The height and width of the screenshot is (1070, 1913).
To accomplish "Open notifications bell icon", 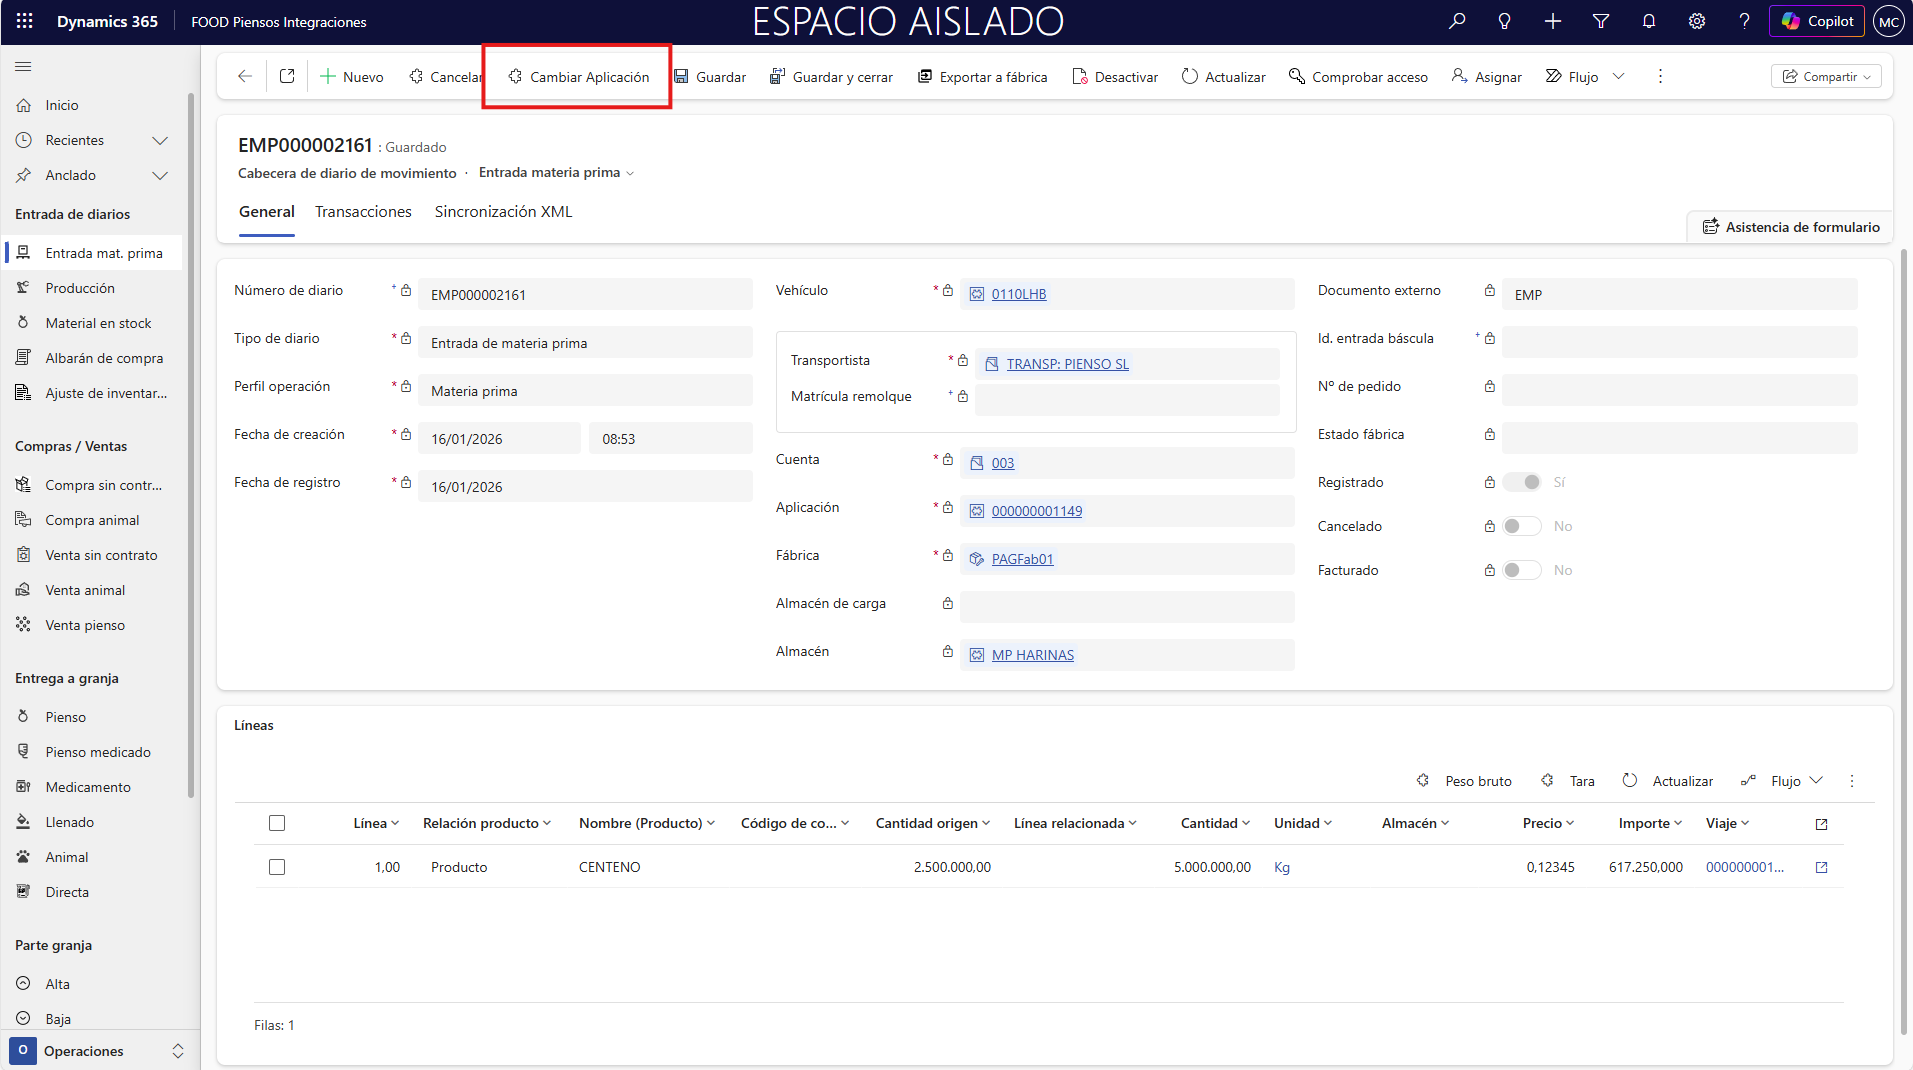I will coord(1649,21).
